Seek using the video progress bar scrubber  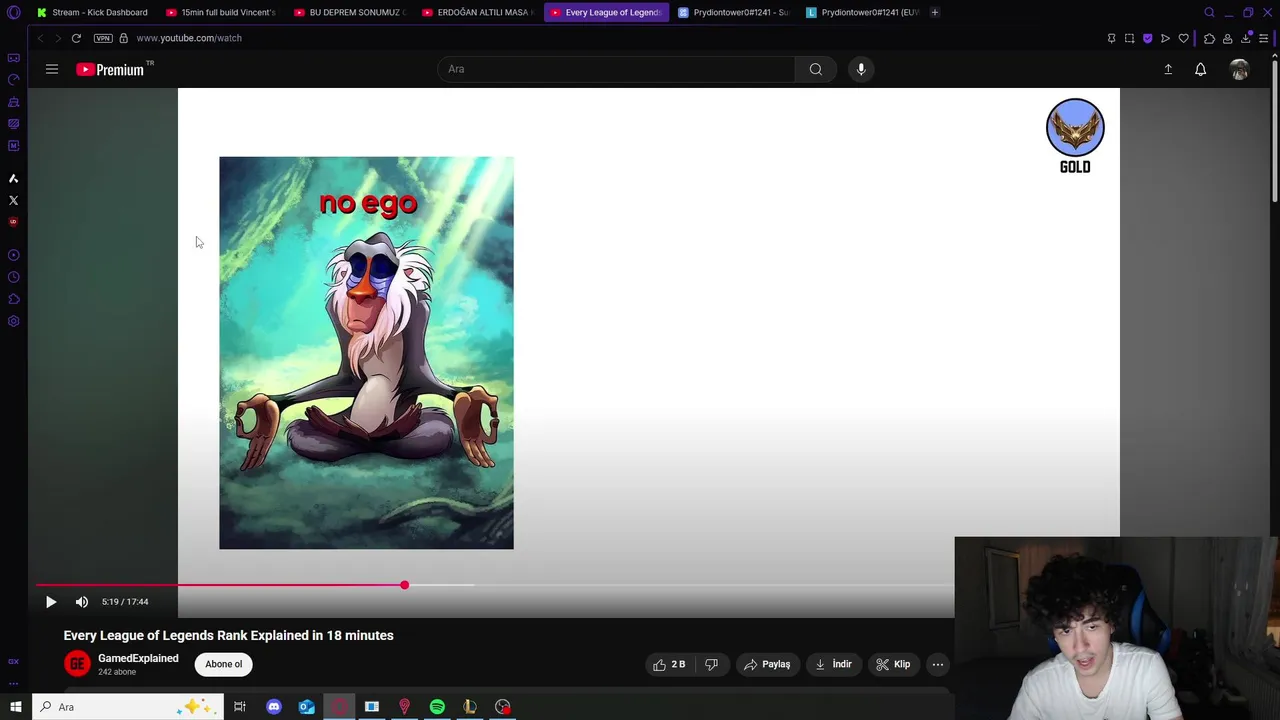(404, 585)
